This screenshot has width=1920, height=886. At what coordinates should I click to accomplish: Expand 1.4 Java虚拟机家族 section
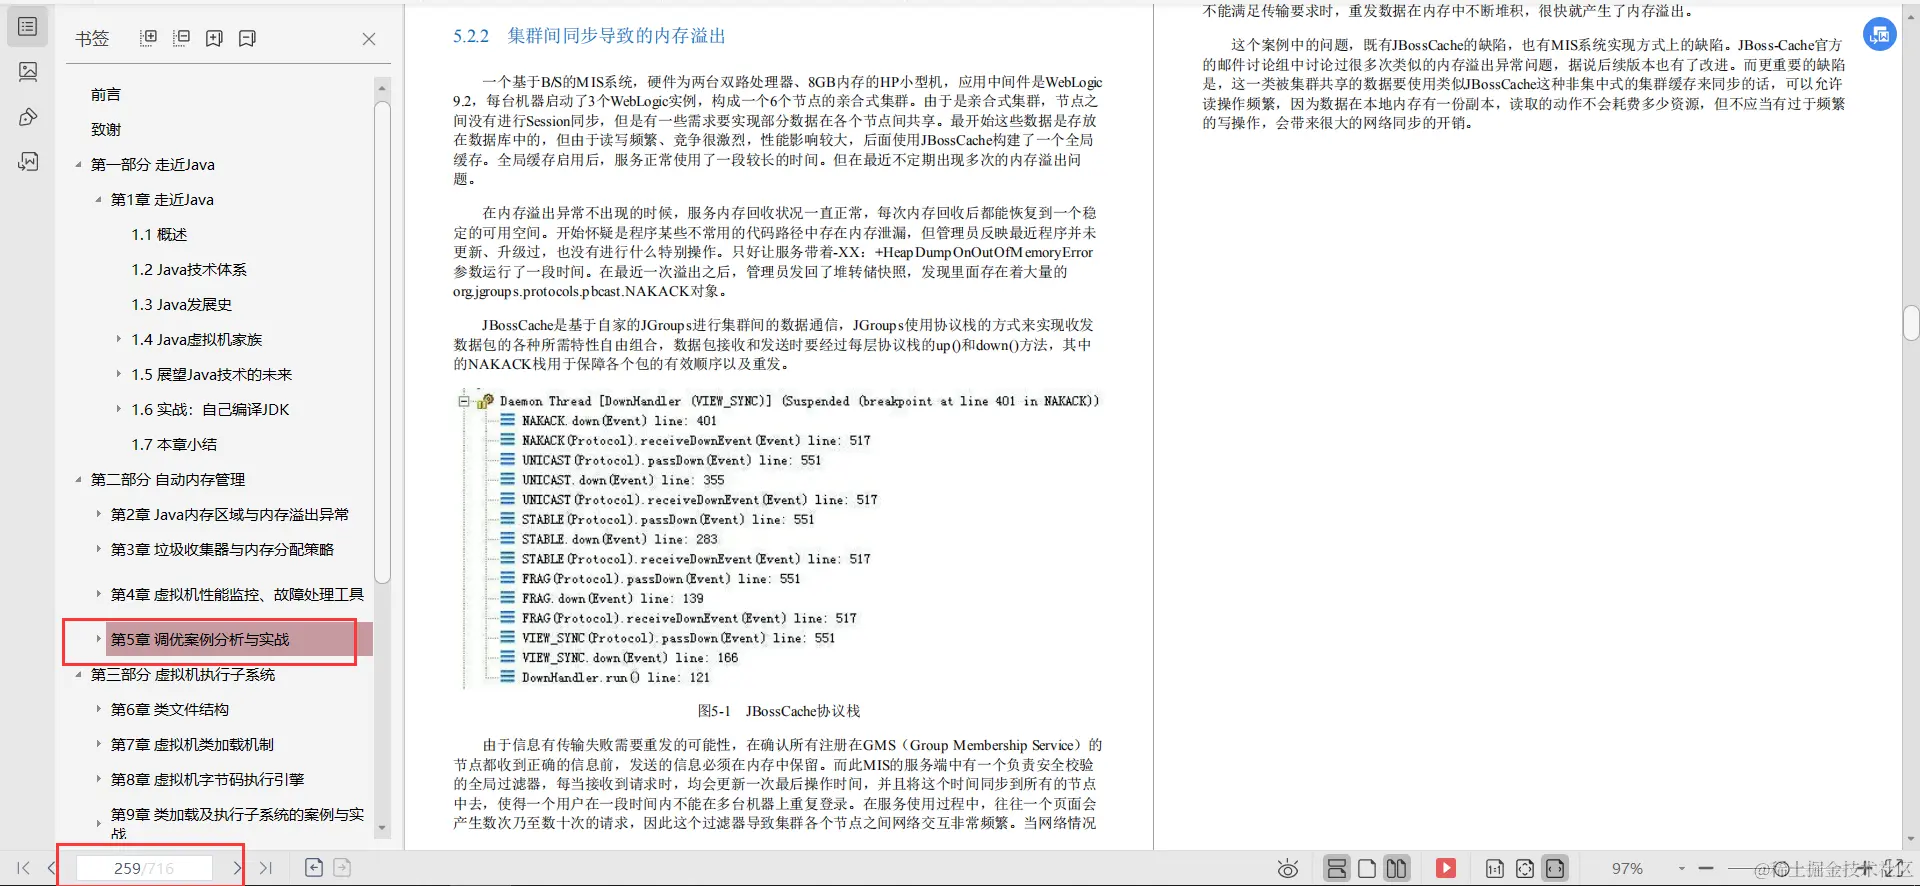click(x=119, y=340)
